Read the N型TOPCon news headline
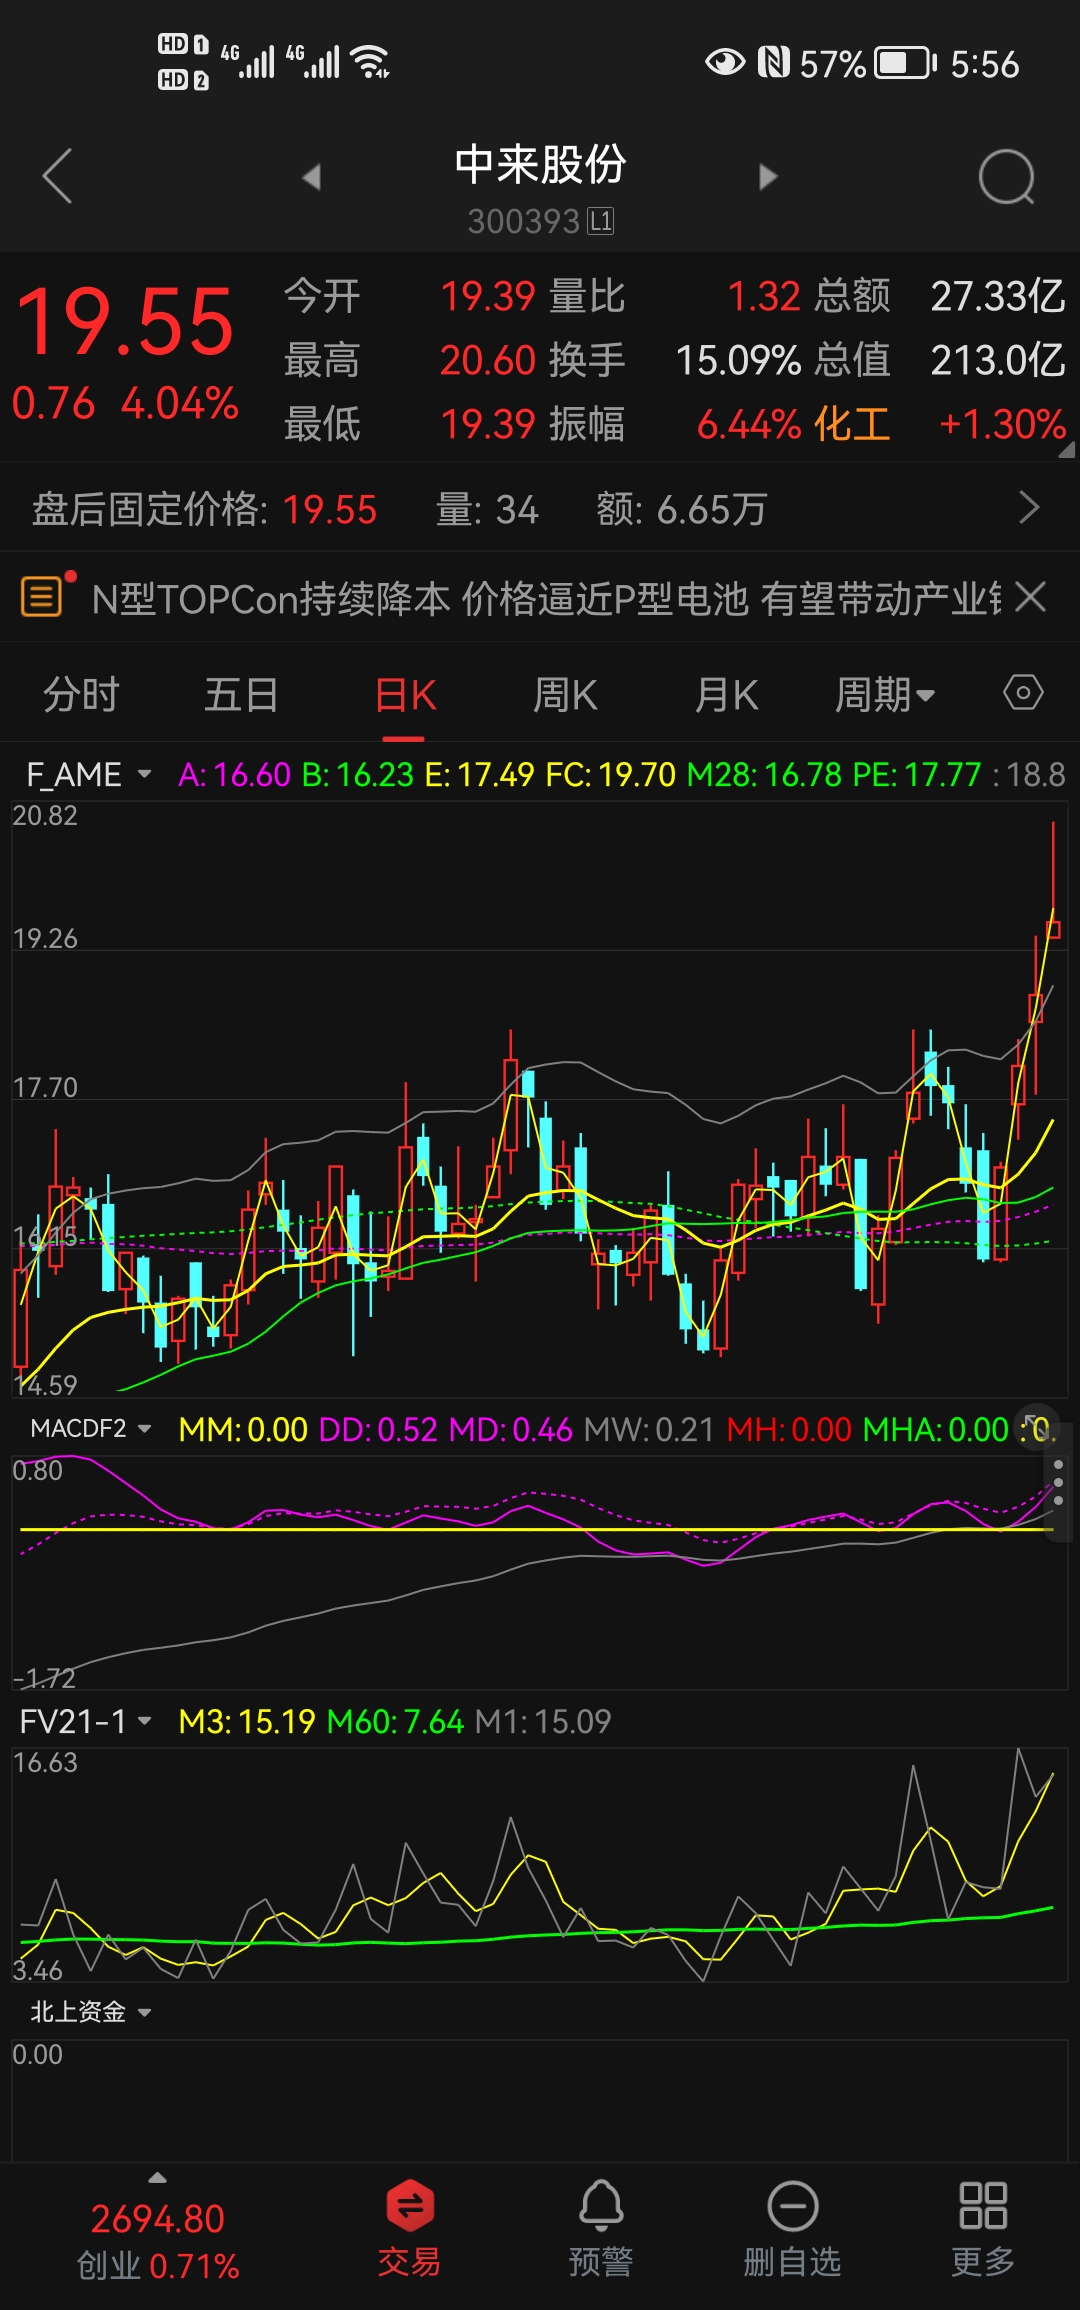The height and width of the screenshot is (2310, 1080). (x=546, y=599)
